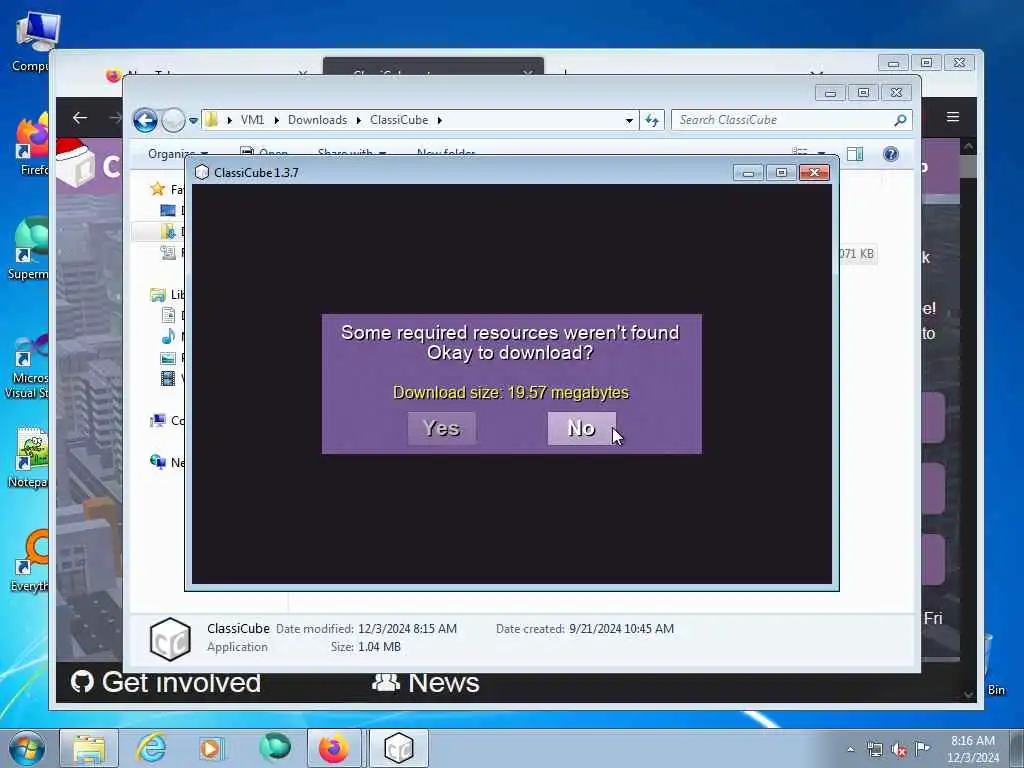Viewport: 1024px width, 768px height.
Task: Click the network tray icon
Action: (874, 750)
